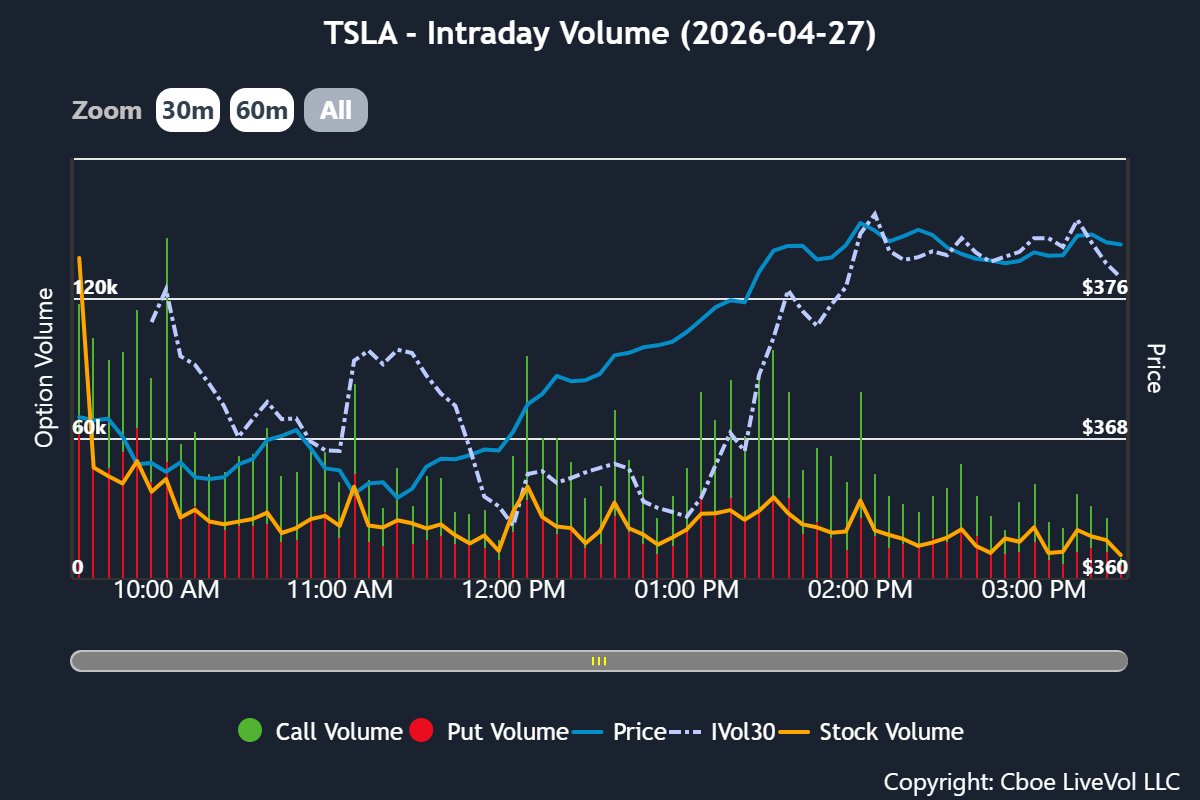Toggle Put Volume red legend marker

(x=422, y=731)
